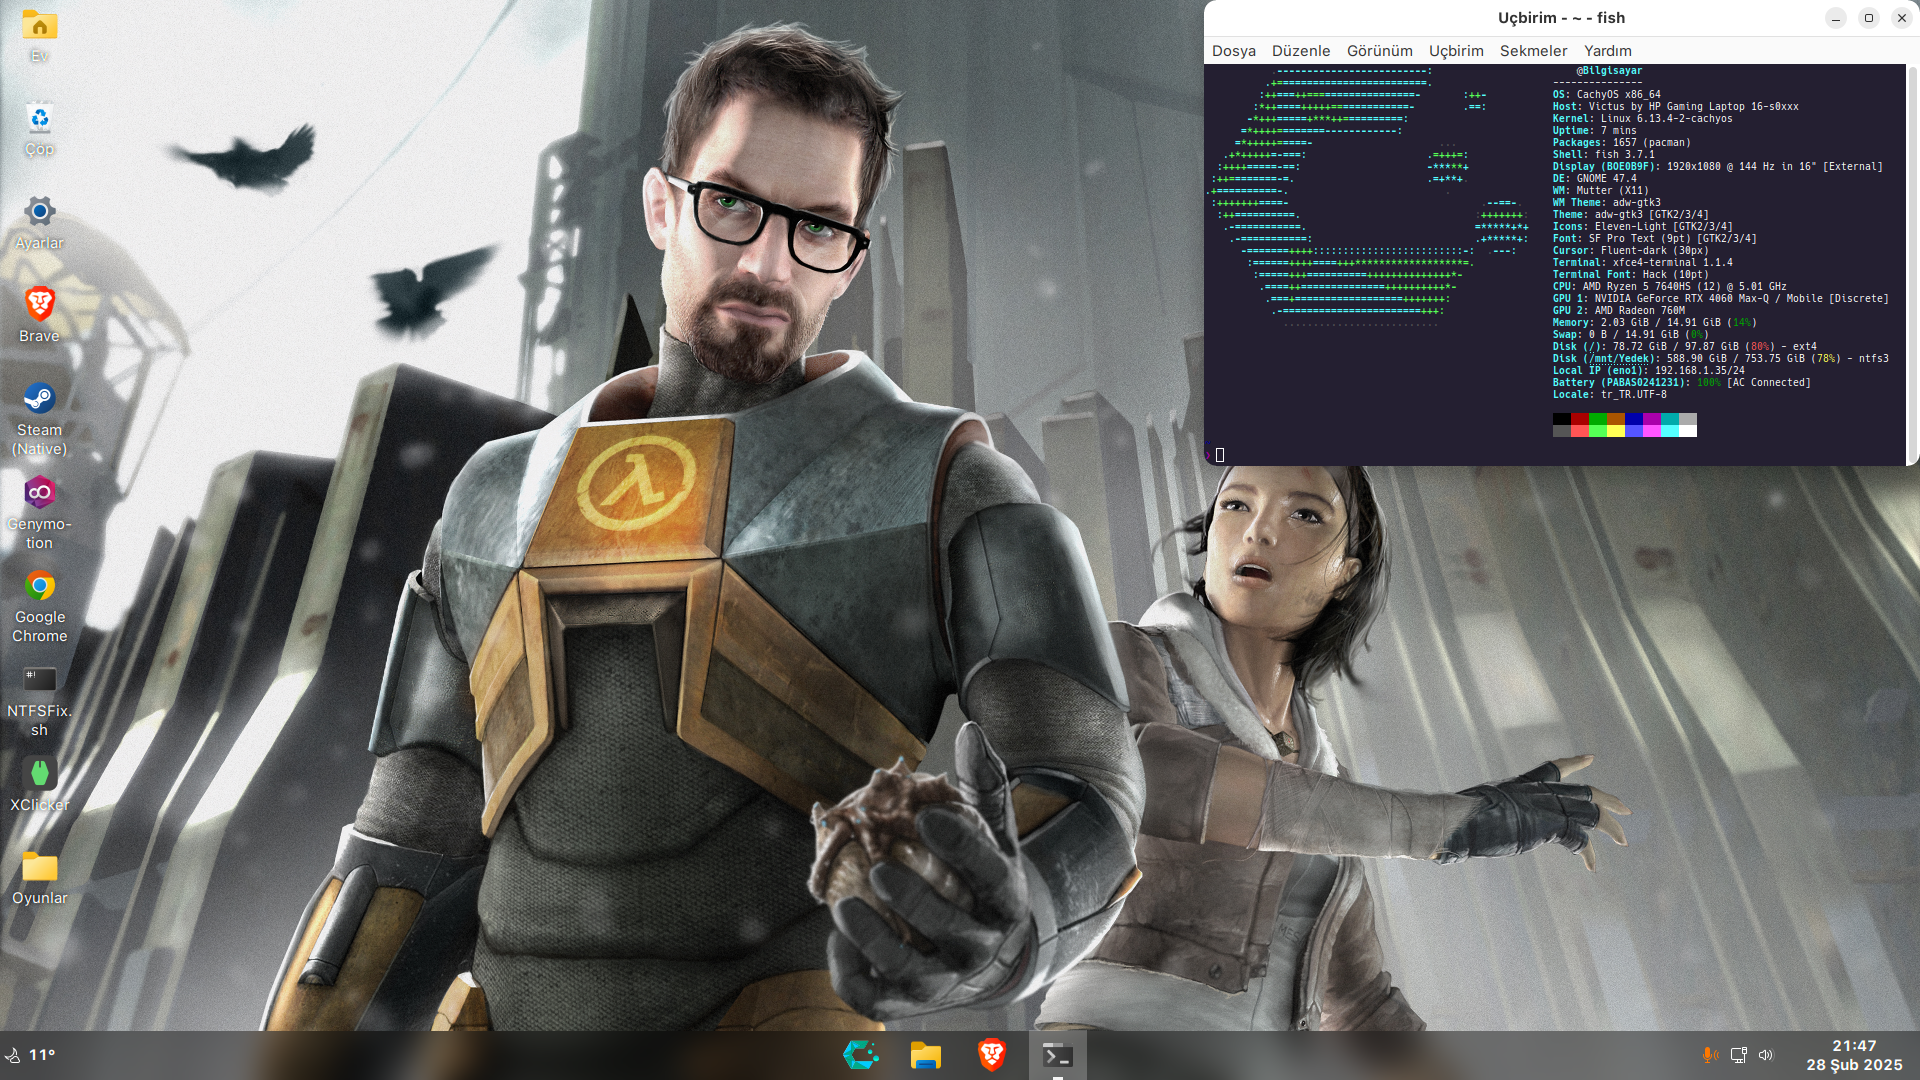Click the 'Local IP (eno1): 192.168.1.35/24' line
Screen dimensions: 1920x1080
[1649, 371]
